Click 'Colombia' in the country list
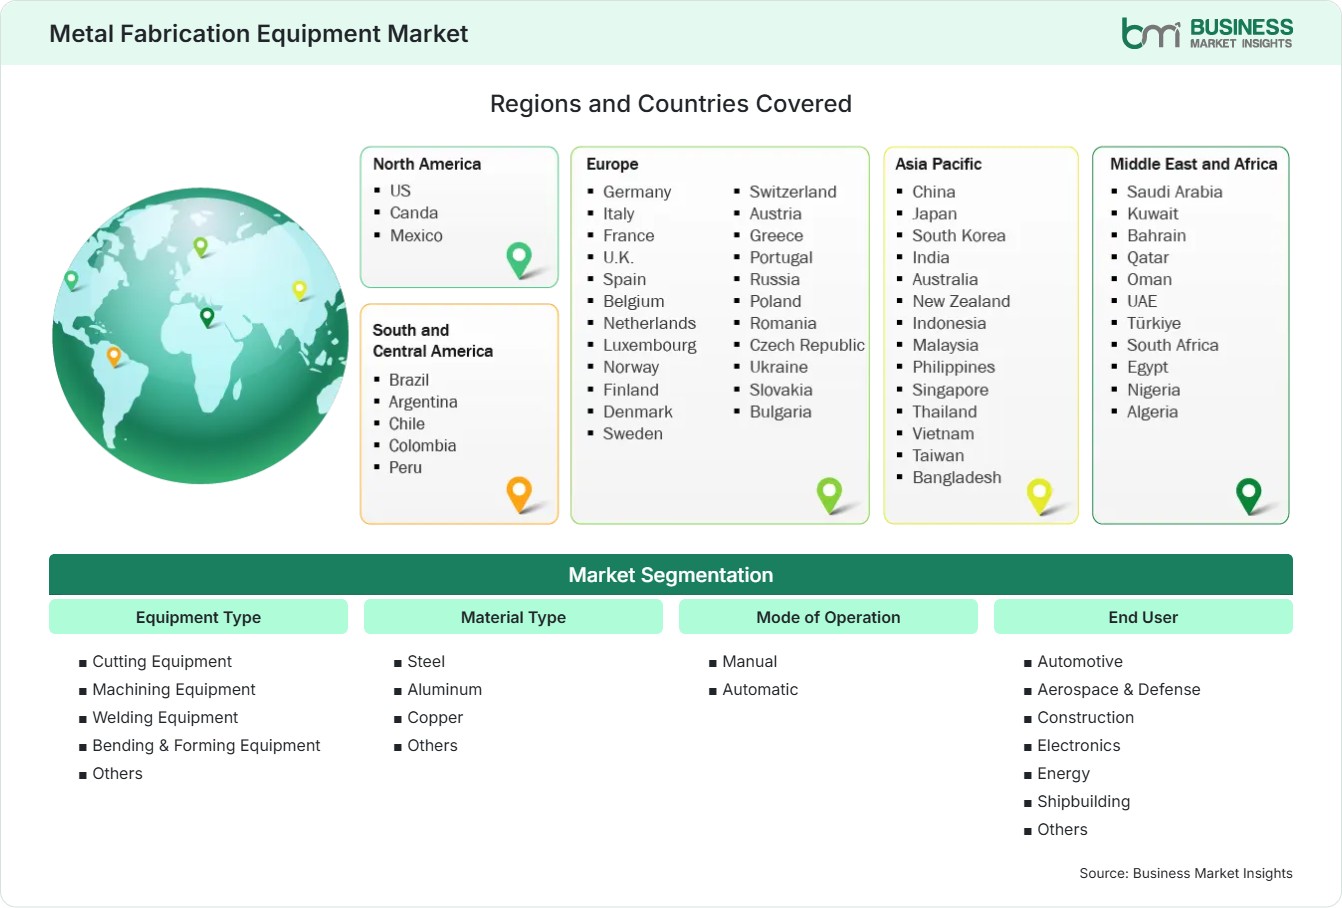The width and height of the screenshot is (1342, 908). [422, 446]
